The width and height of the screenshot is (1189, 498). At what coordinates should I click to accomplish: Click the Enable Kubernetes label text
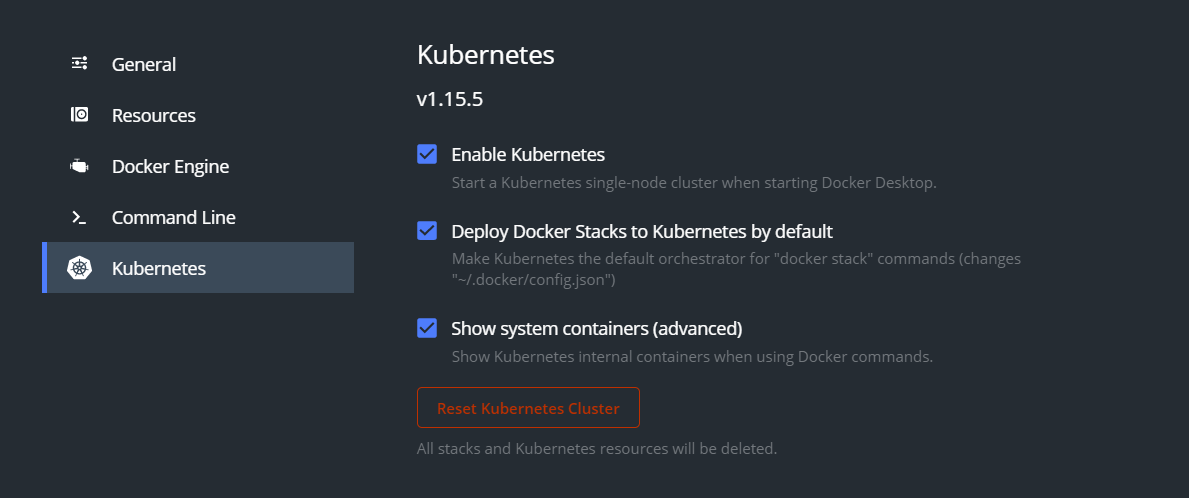point(528,155)
